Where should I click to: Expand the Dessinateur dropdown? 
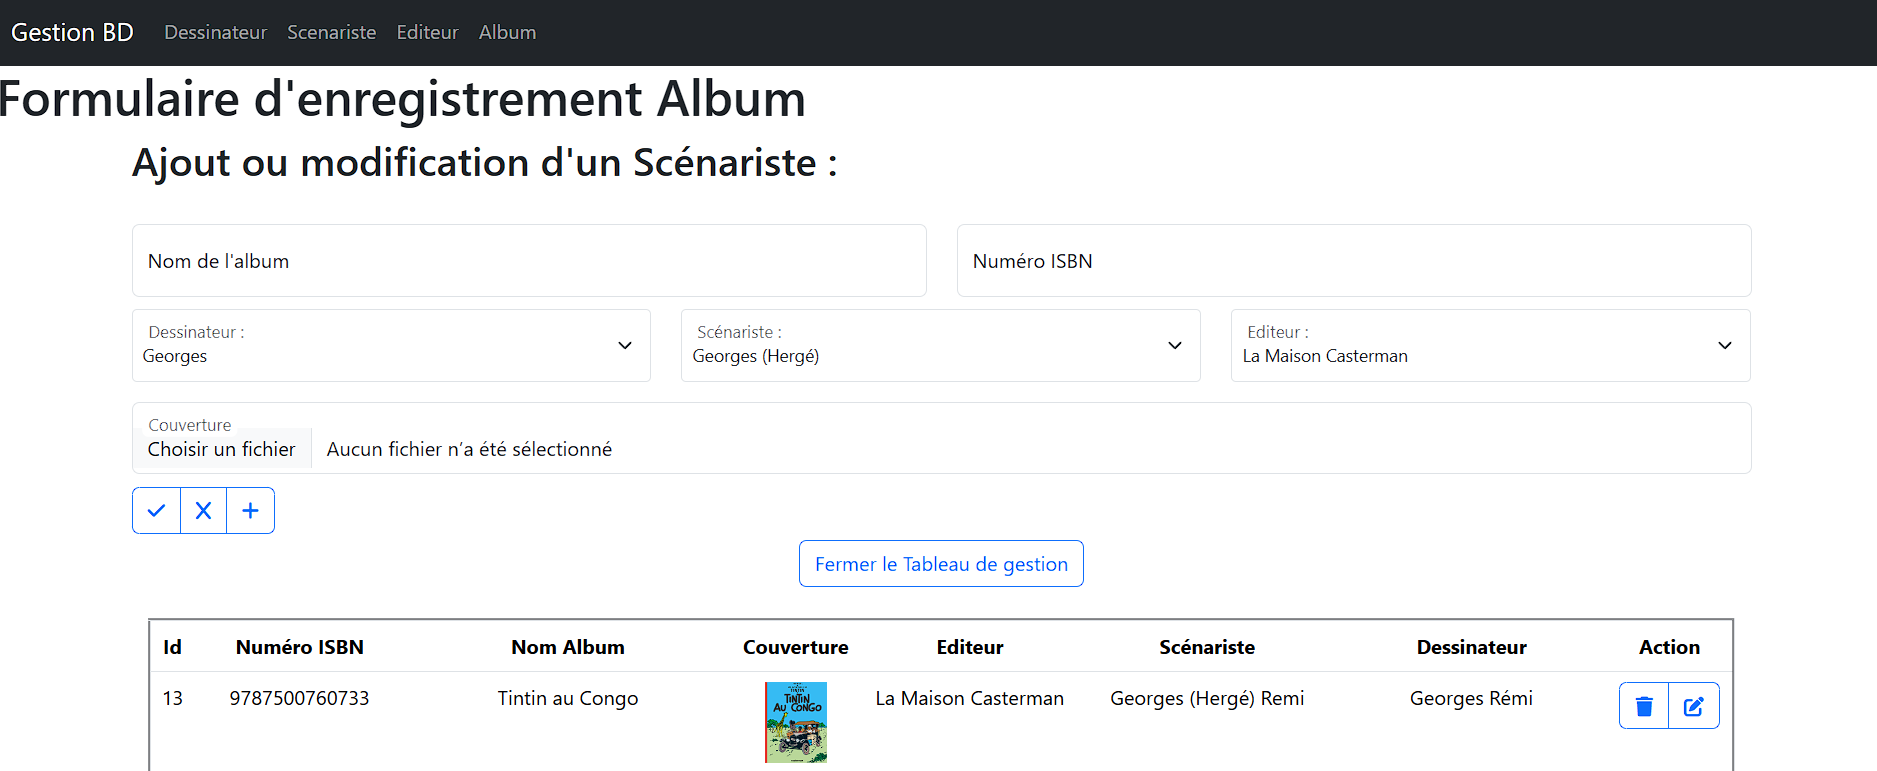pos(391,346)
